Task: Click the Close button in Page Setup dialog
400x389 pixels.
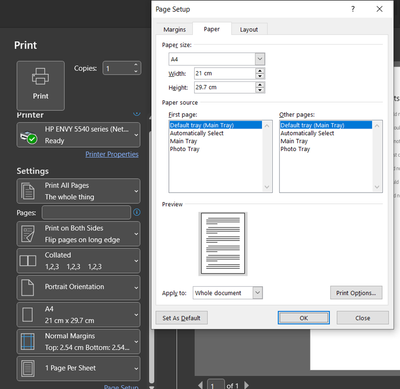Action: click(363, 318)
